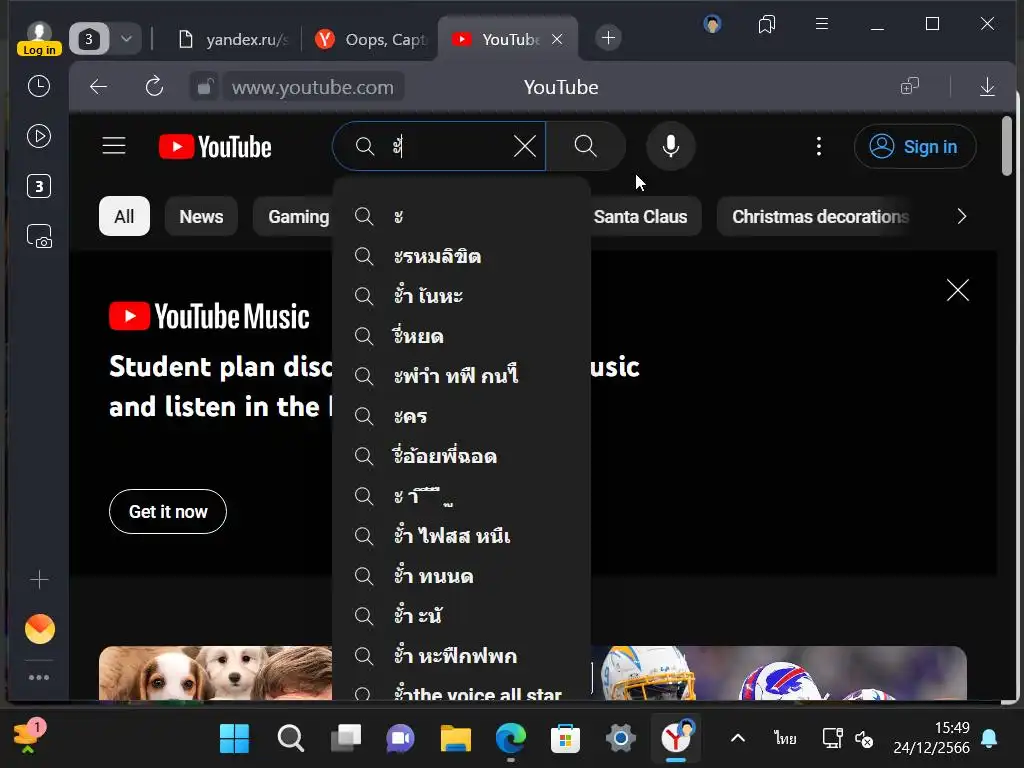
Task: Open the Chat app on taskbar
Action: pos(401,739)
